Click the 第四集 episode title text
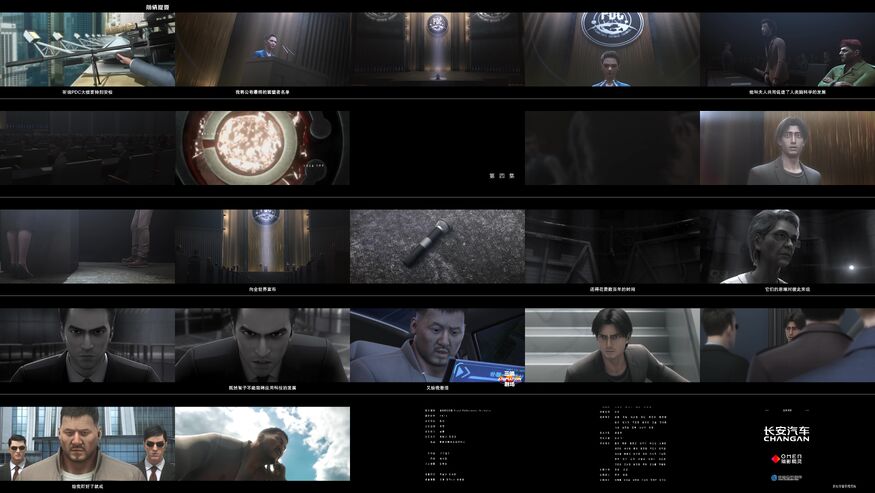Screen dimensions: 875x493 tap(502, 175)
